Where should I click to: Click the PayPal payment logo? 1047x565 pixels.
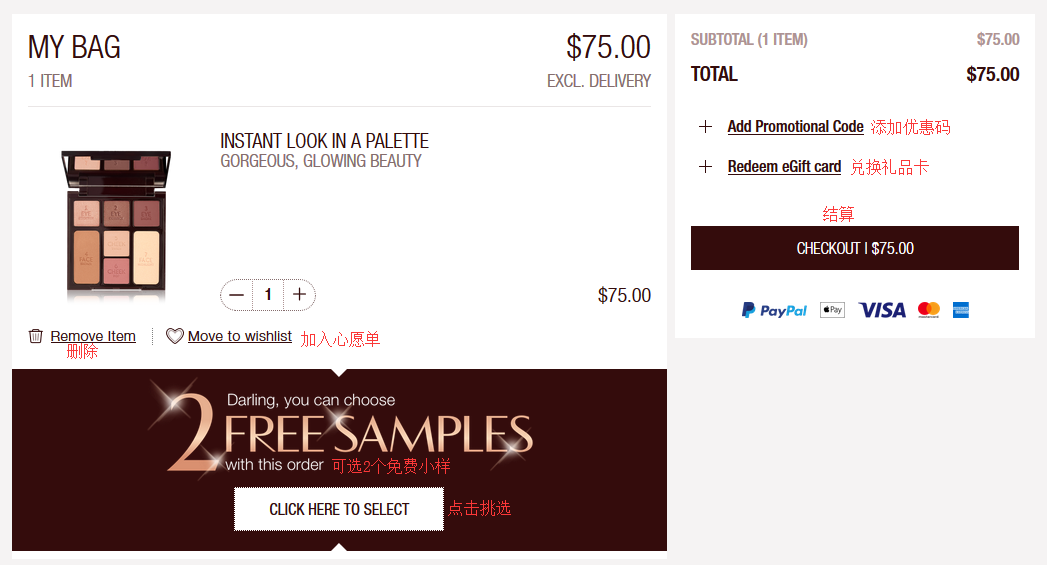point(774,310)
